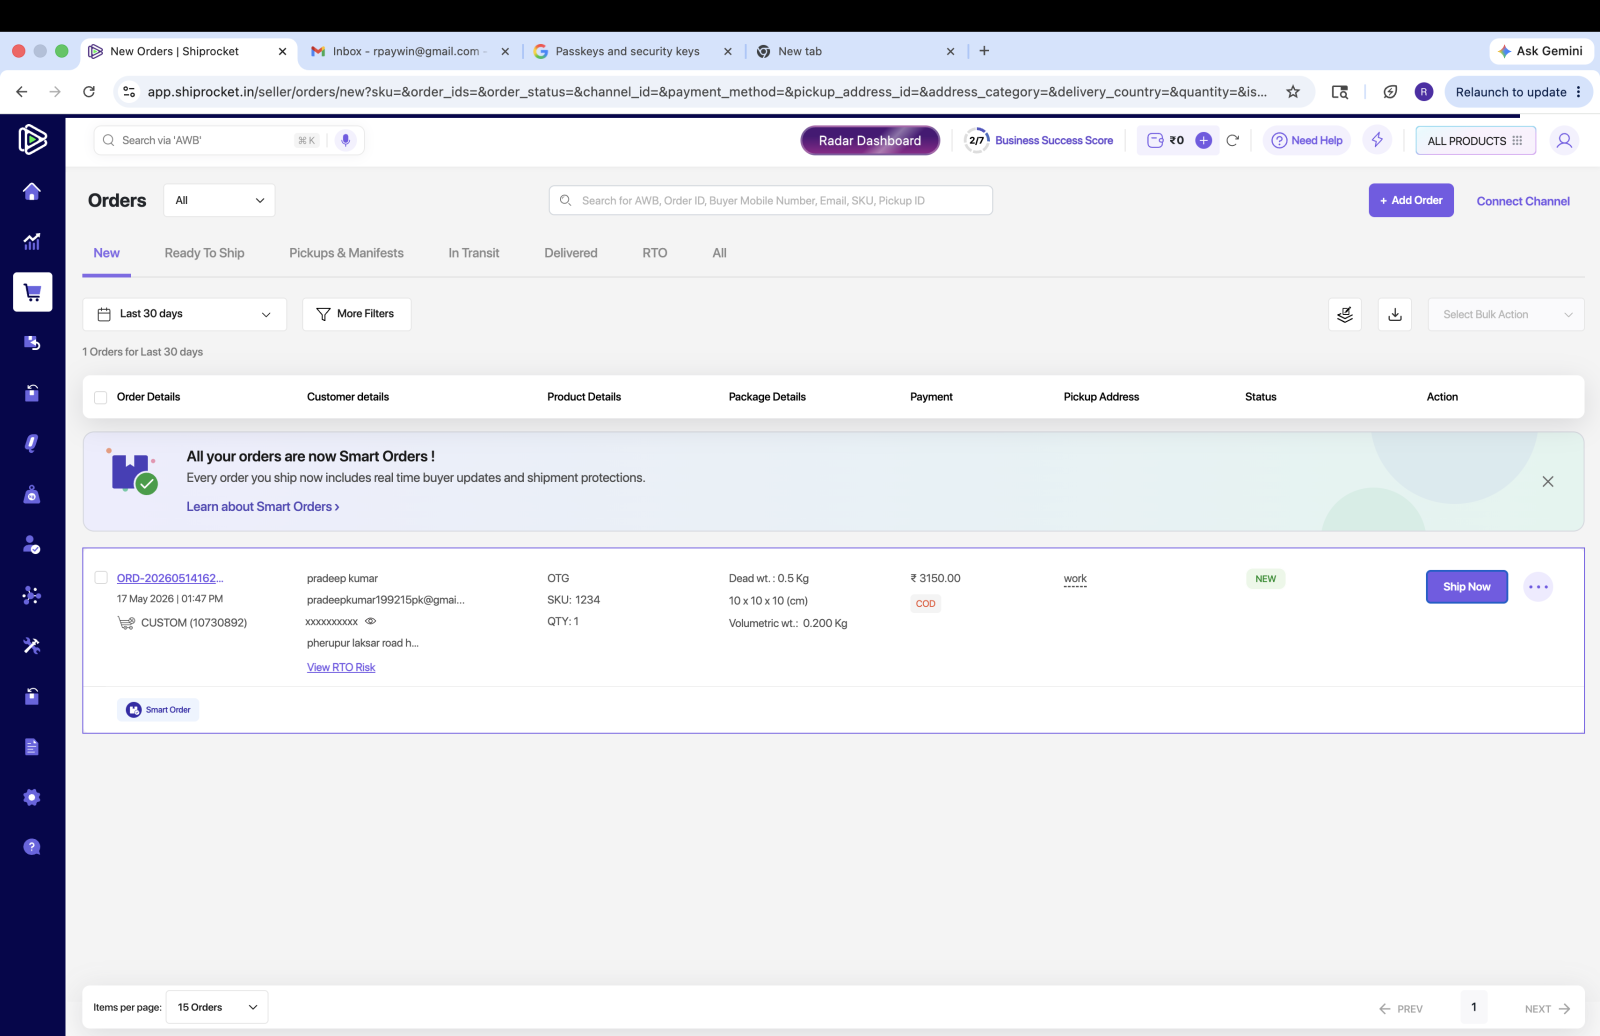Switch to the Delivered tab
This screenshot has height=1036, width=1600.
[571, 253]
